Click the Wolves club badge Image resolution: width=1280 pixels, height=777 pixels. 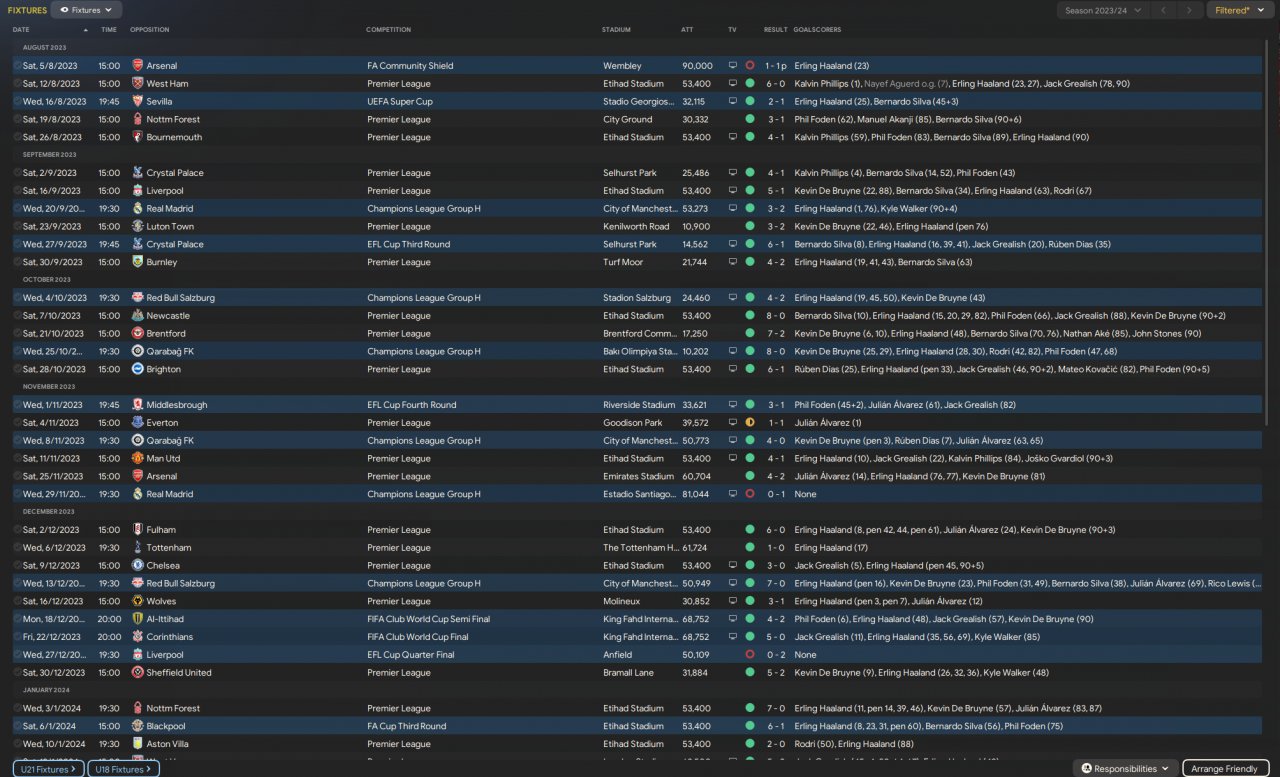[137, 601]
